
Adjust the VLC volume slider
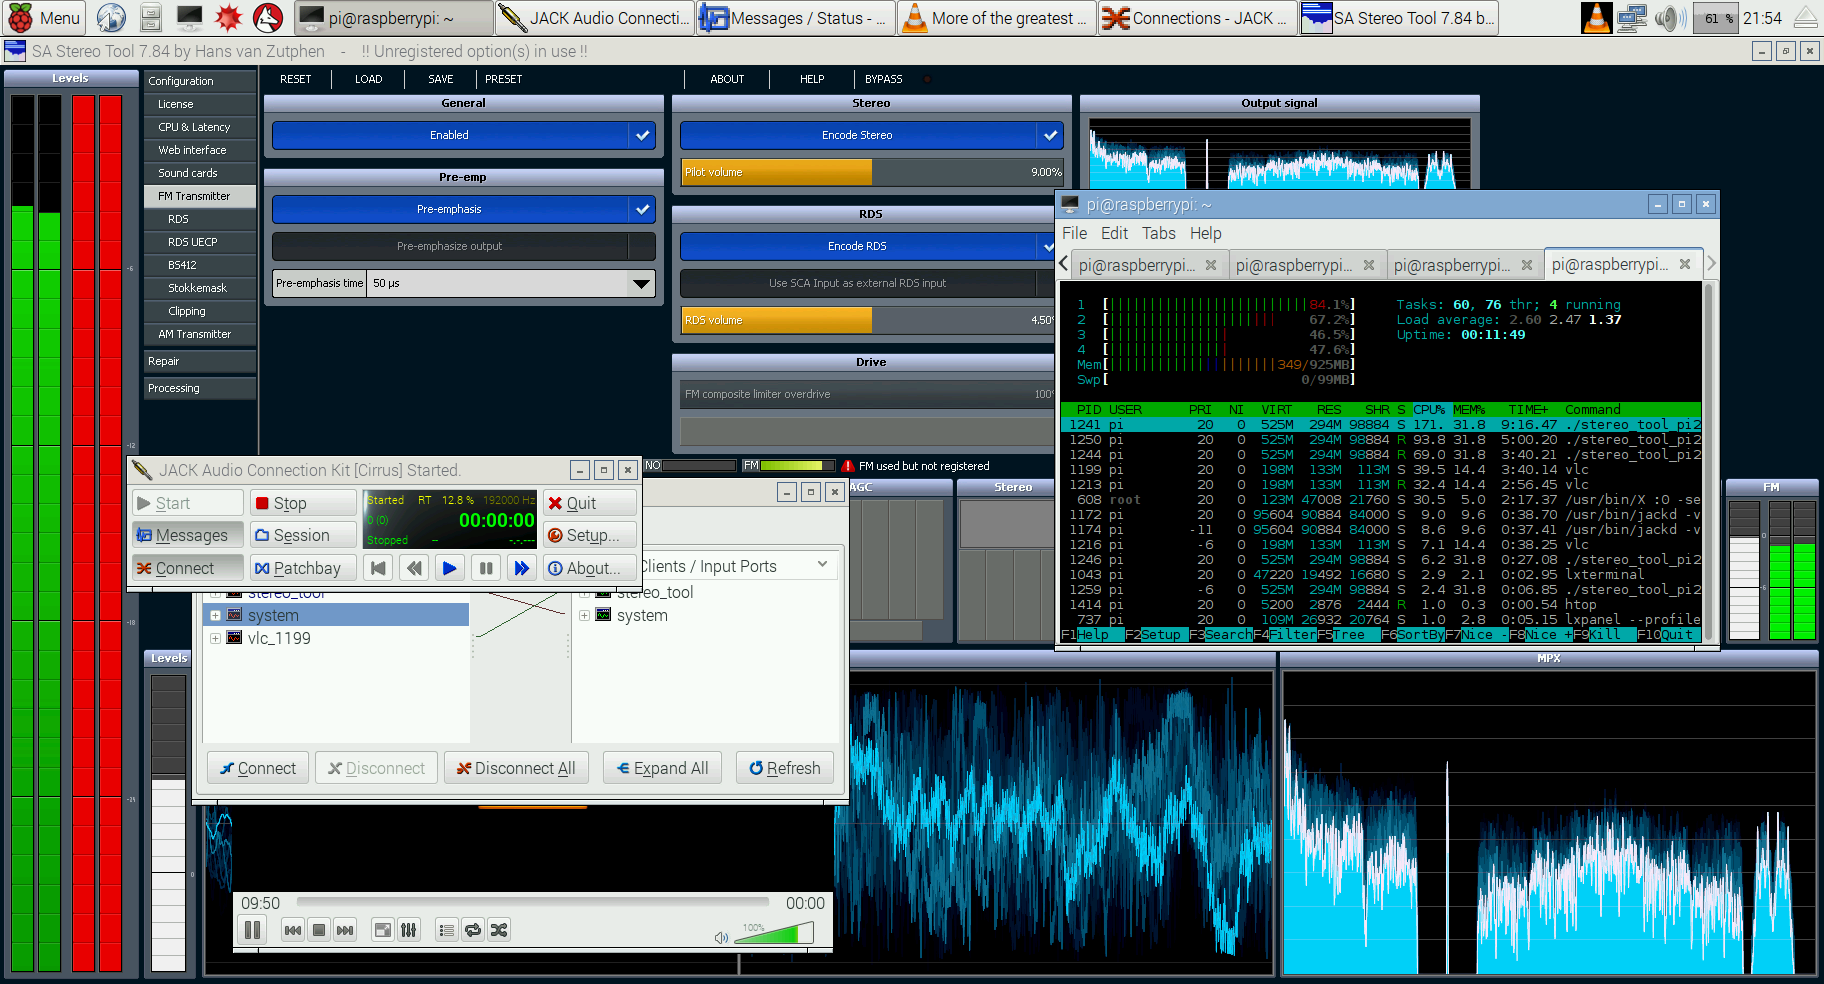click(x=775, y=933)
